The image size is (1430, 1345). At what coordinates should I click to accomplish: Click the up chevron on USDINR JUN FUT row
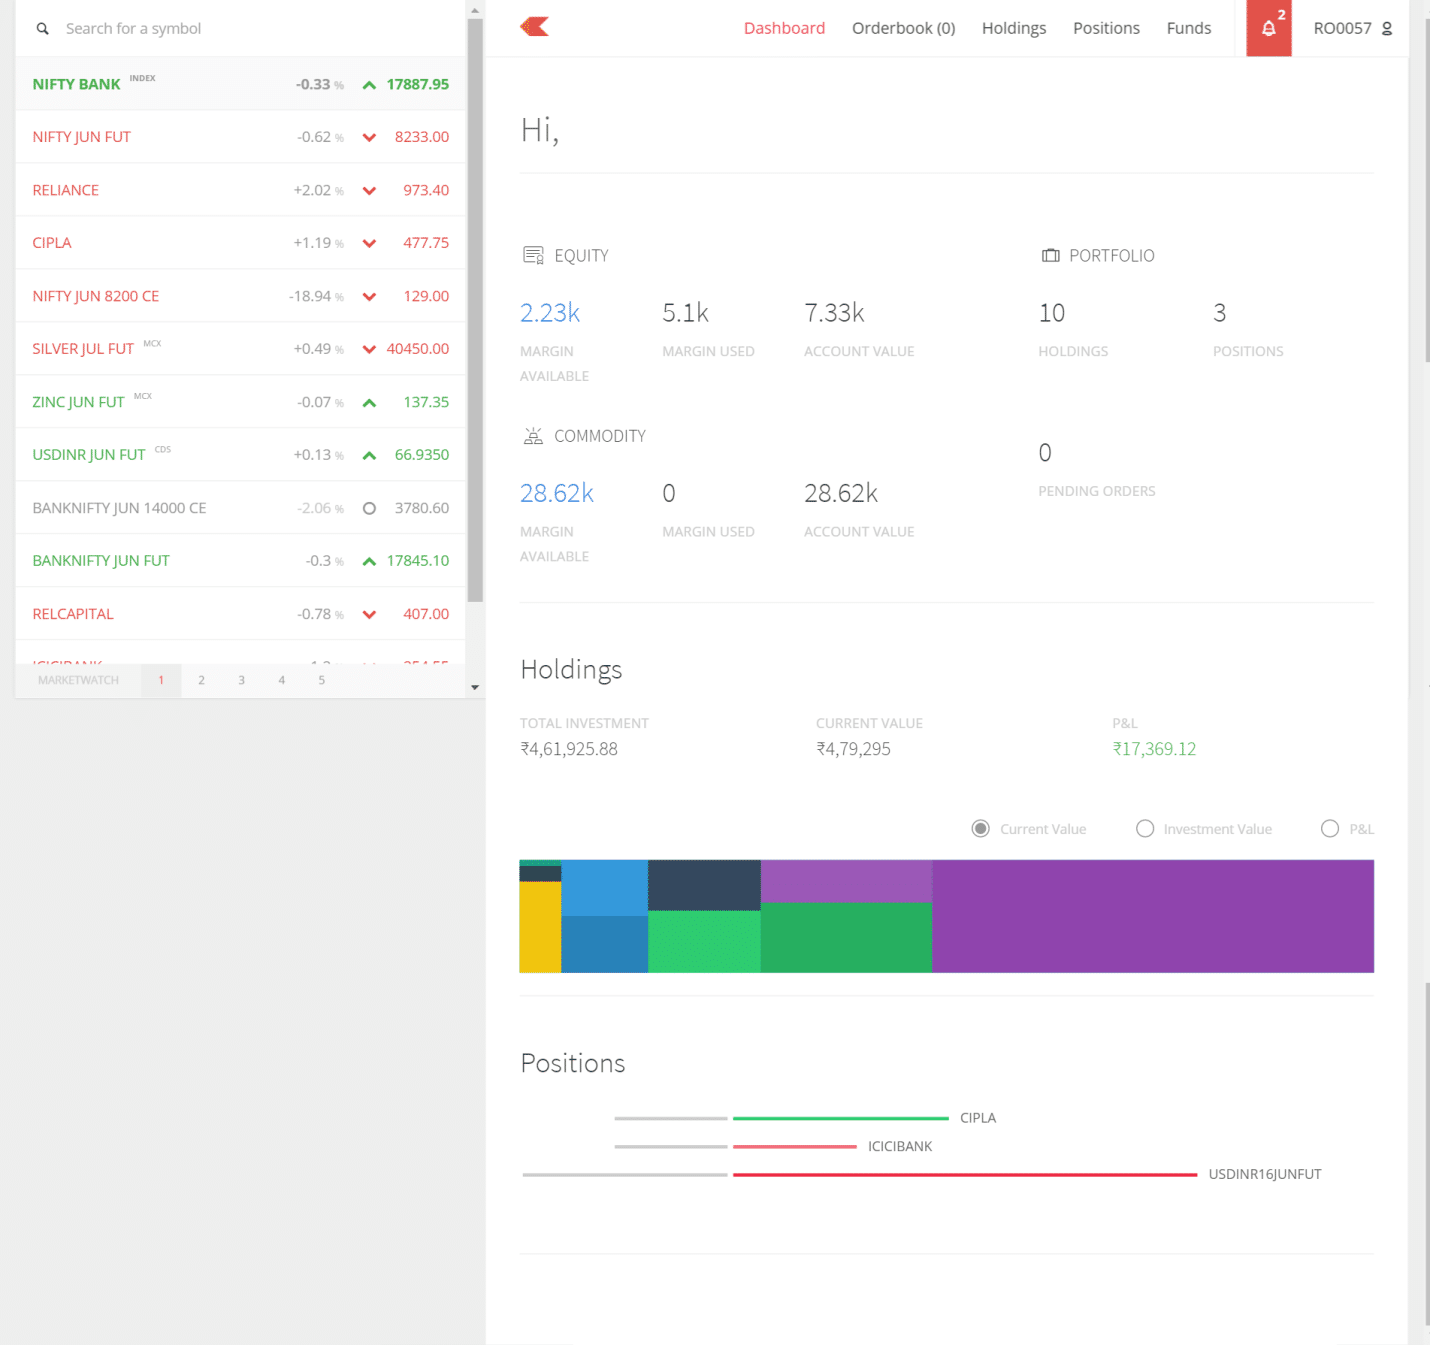[369, 455]
